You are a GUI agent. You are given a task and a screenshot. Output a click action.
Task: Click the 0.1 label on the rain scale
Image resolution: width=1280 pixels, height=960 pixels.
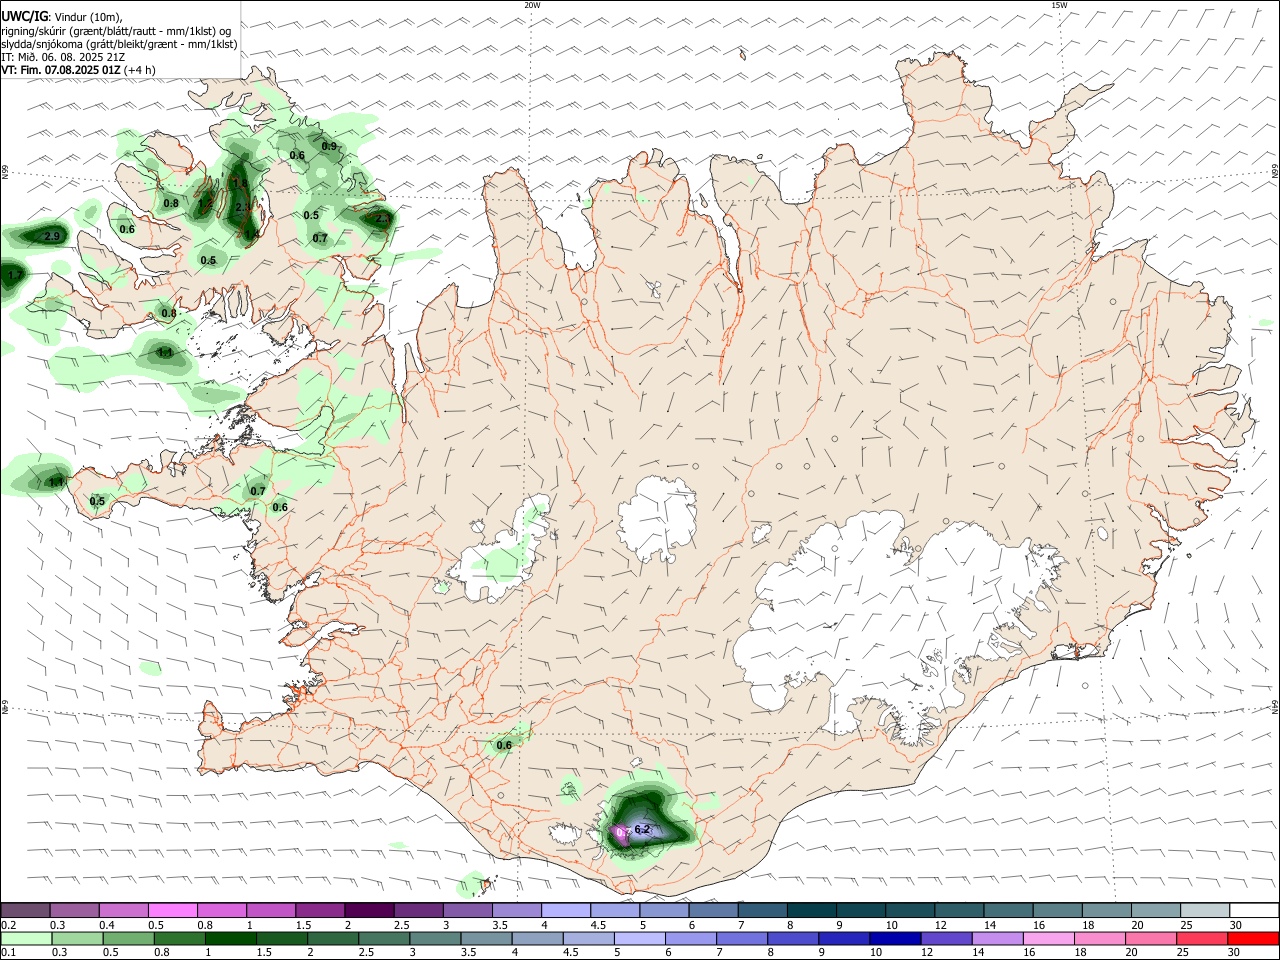click(x=8, y=952)
